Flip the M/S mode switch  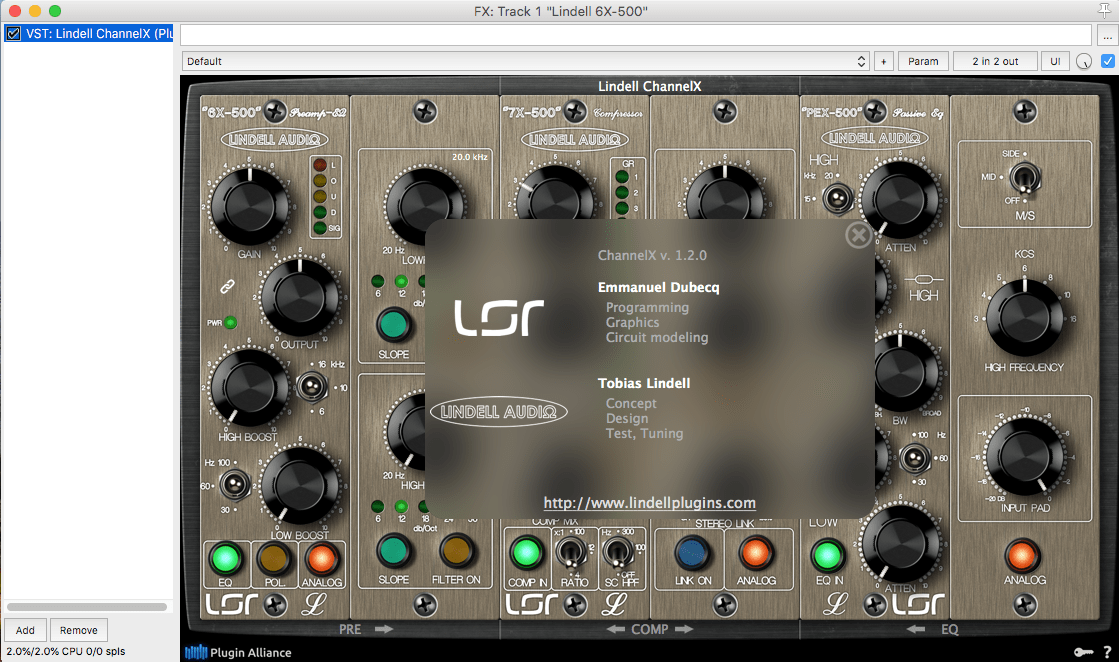pyautogui.click(x=1025, y=178)
